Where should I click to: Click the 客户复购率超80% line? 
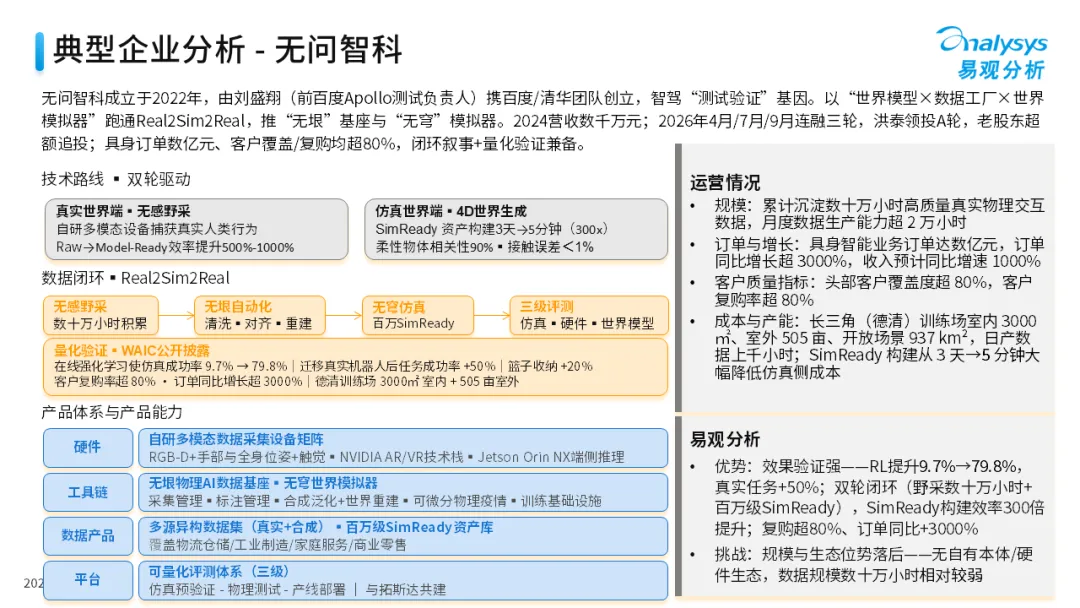[x=286, y=381]
